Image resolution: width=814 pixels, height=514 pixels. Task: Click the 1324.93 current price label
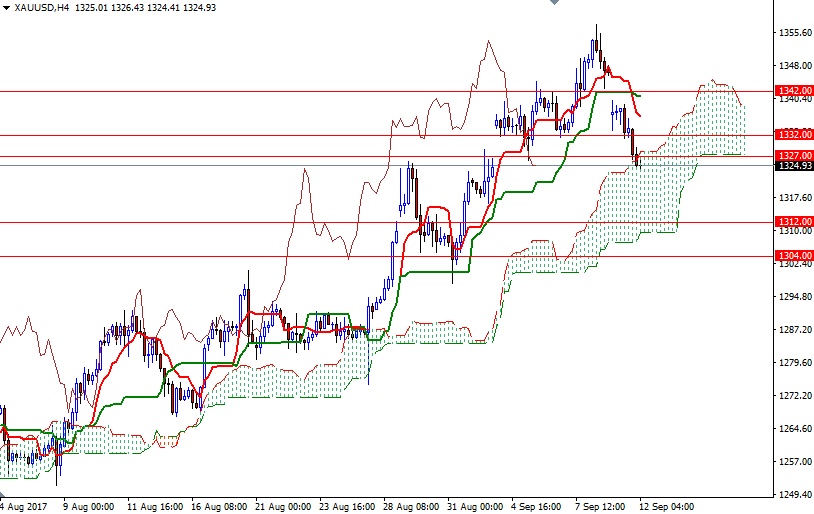point(793,166)
